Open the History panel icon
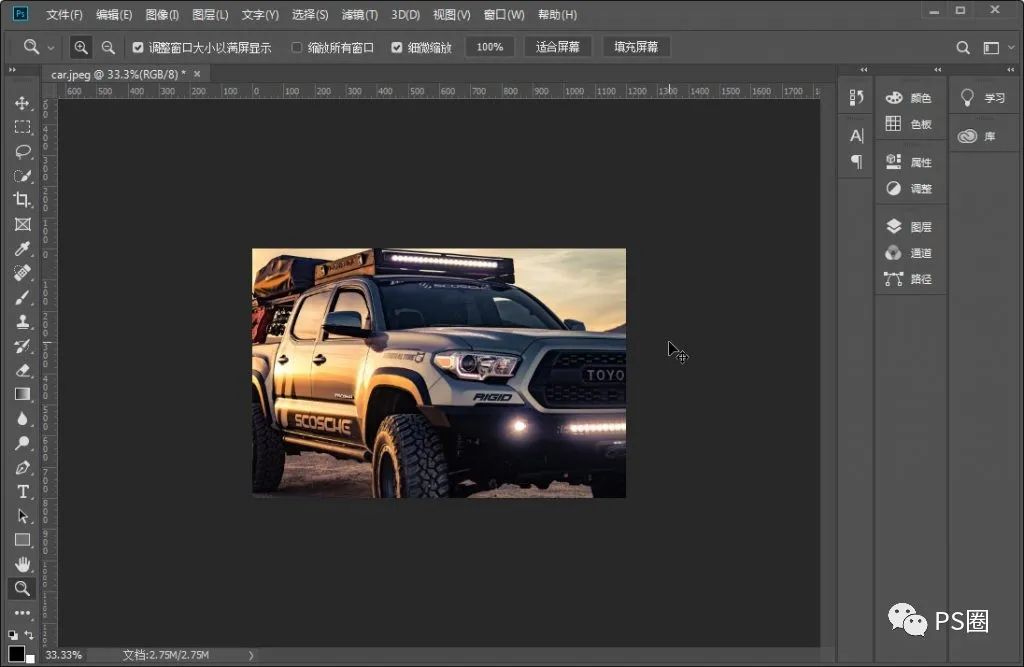This screenshot has height=667, width=1024. click(x=856, y=97)
